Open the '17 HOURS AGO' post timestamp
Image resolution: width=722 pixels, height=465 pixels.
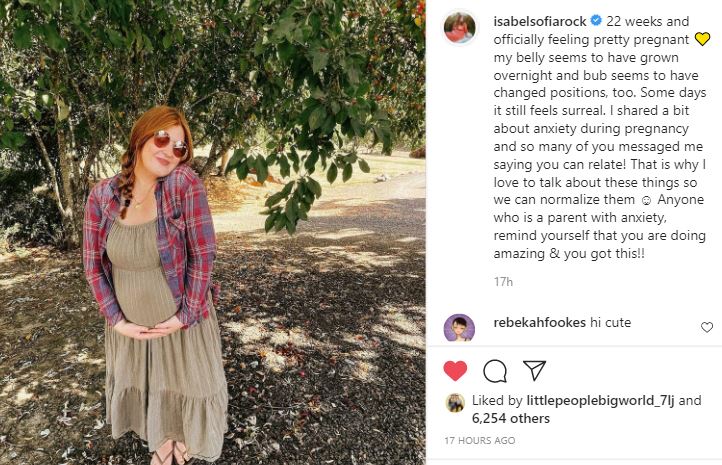pos(480,440)
